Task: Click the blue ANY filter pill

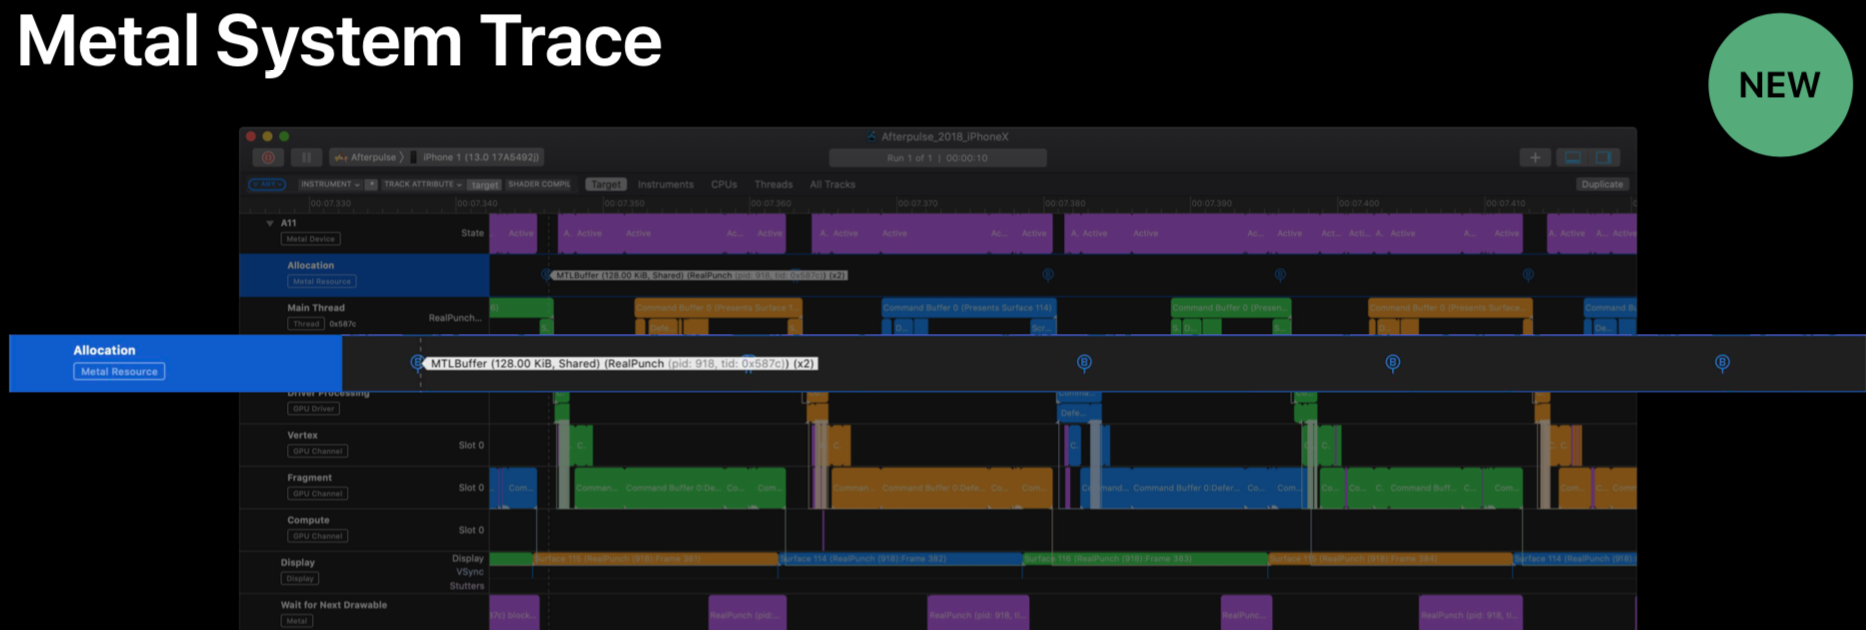Action: 267,184
